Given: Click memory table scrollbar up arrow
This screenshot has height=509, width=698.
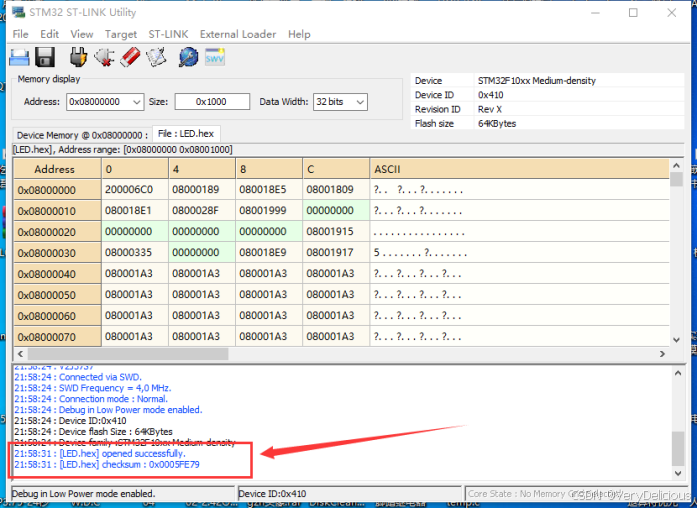Looking at the screenshot, I should click(676, 166).
